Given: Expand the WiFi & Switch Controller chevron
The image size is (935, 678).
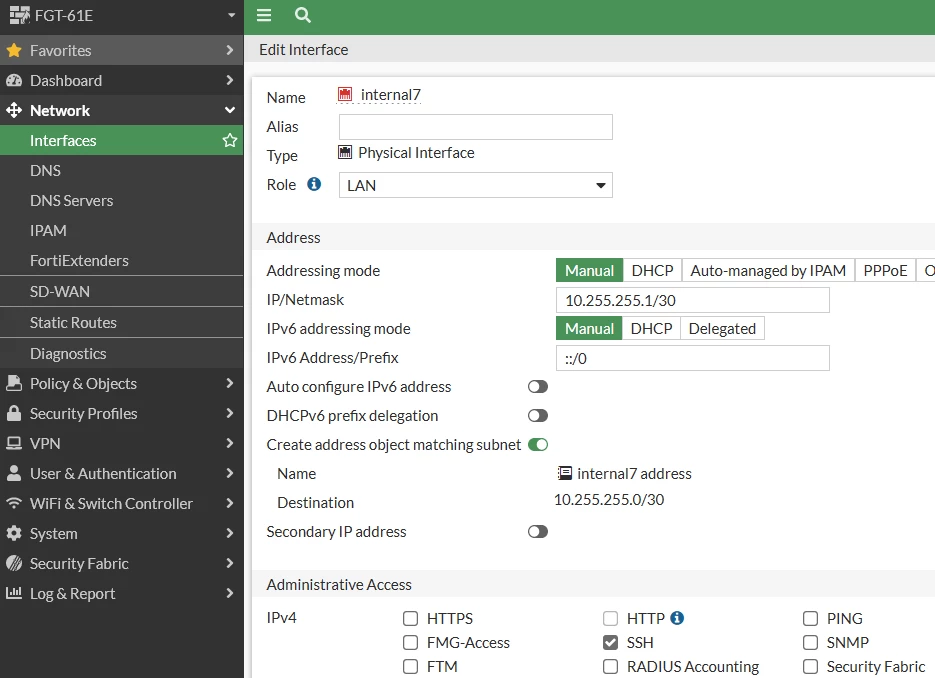Looking at the screenshot, I should pyautogui.click(x=230, y=503).
